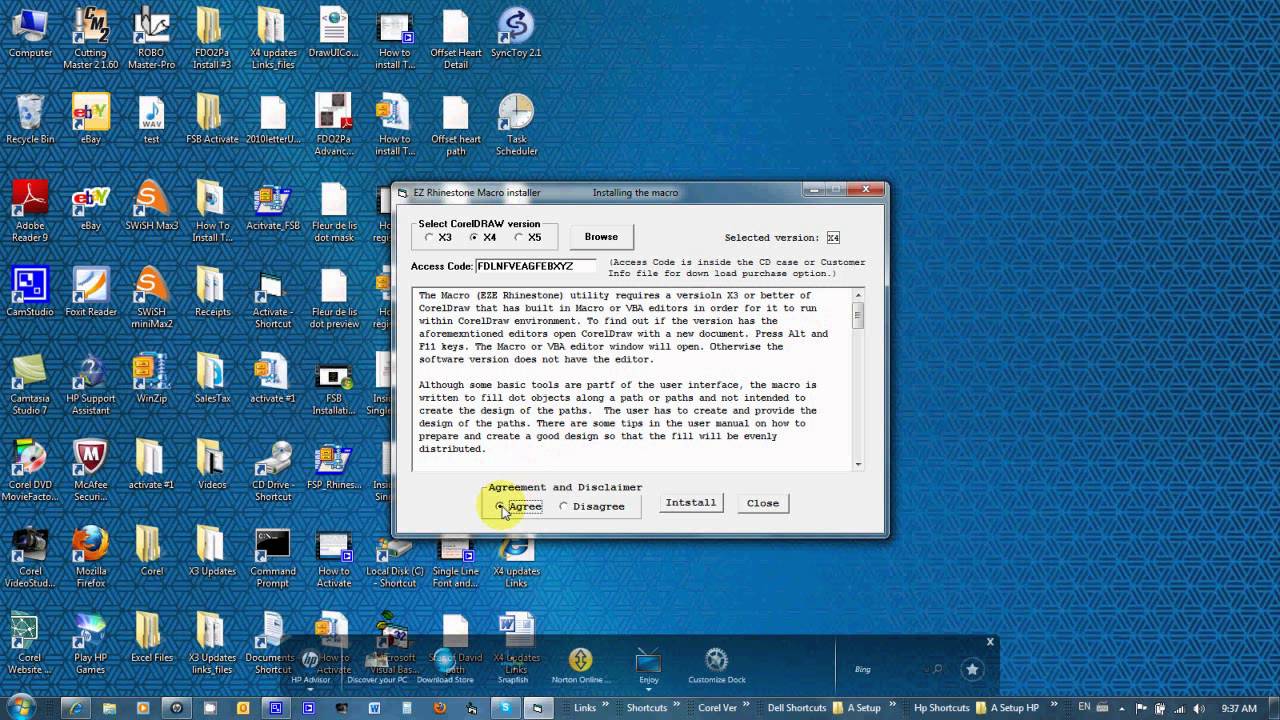Open the X3 Updates folder
Screen dimensions: 1280x720
[212, 552]
